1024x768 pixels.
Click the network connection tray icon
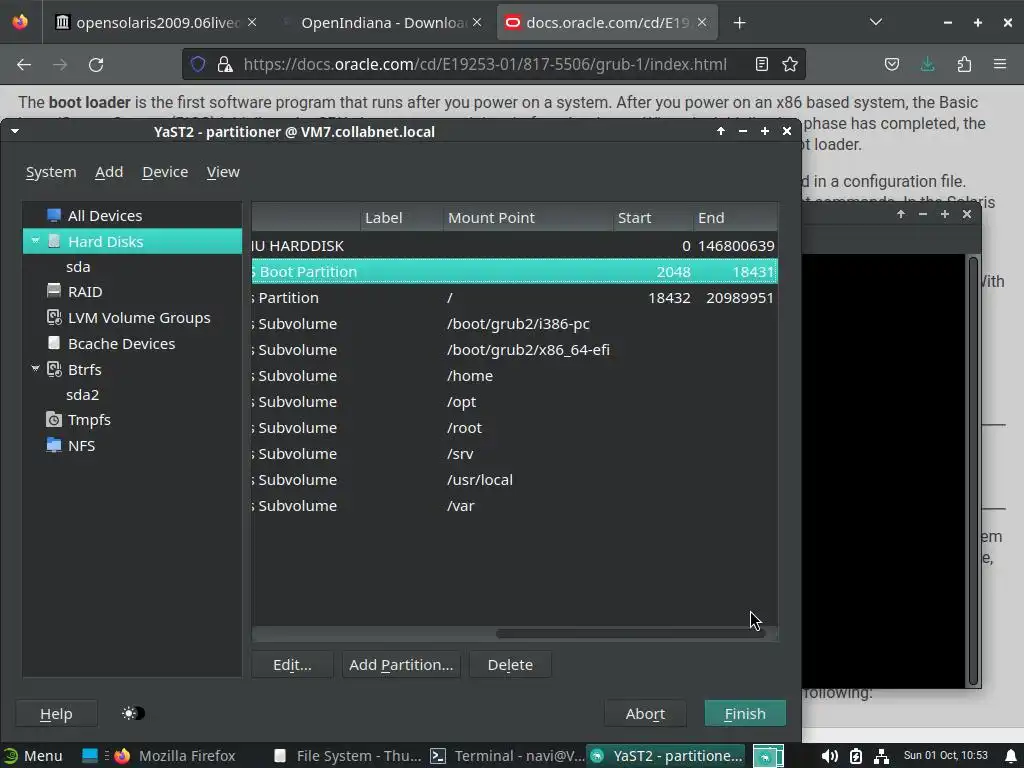[x=881, y=756]
